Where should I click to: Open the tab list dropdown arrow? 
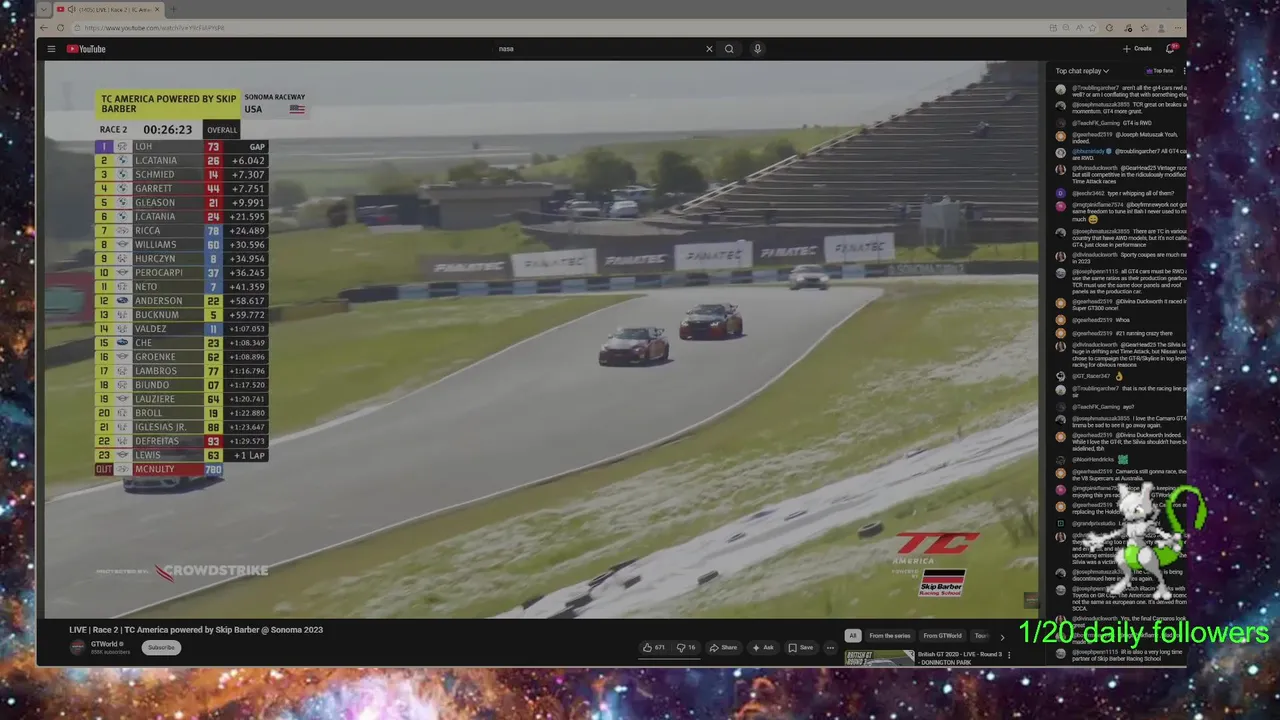point(43,9)
